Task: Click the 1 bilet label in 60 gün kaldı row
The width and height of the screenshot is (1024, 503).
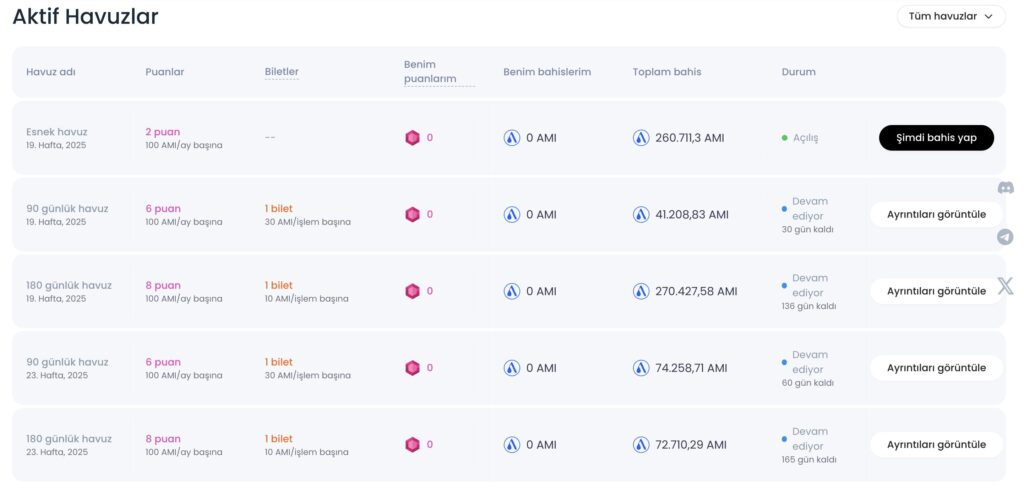Action: pos(278,362)
